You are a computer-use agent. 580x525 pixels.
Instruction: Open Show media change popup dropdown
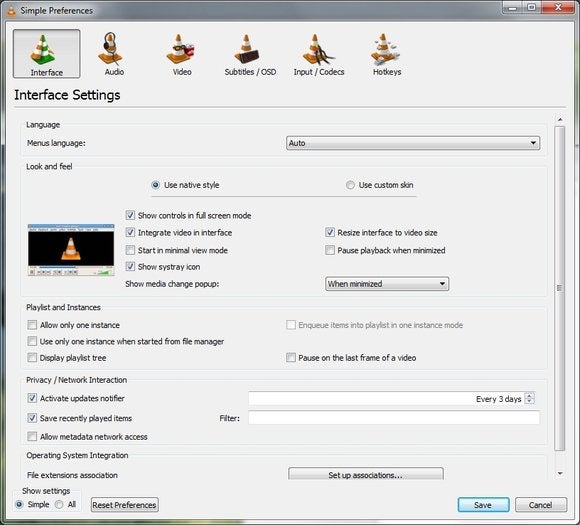(387, 284)
